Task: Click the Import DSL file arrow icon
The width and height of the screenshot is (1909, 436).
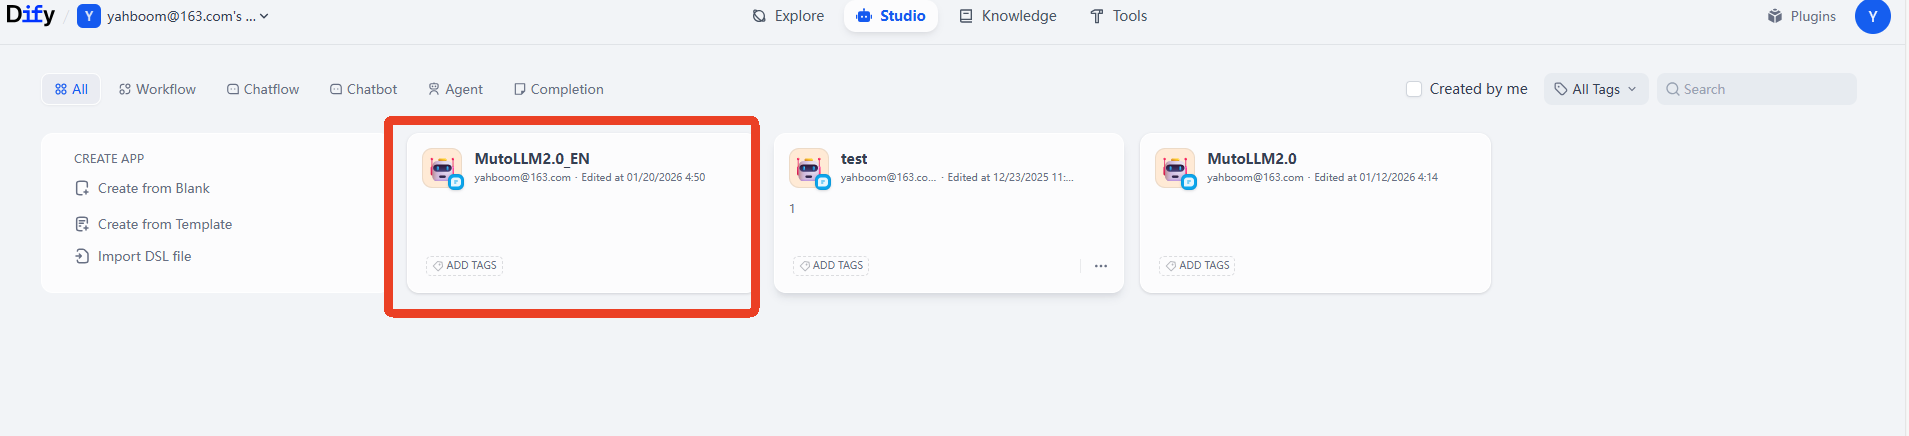Action: click(x=82, y=256)
